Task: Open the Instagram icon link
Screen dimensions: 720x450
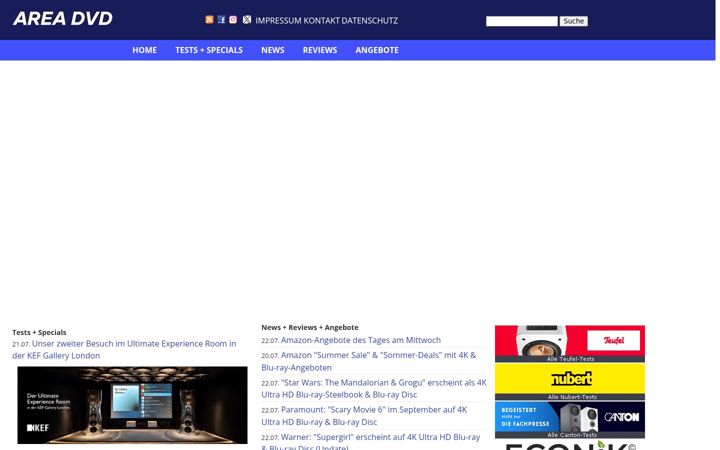Action: [x=233, y=20]
